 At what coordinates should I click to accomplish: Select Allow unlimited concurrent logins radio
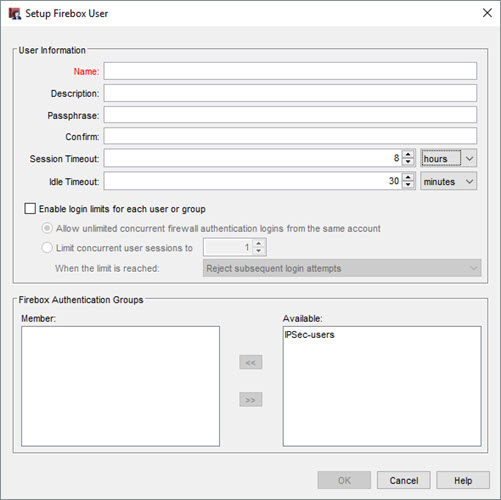tap(47, 228)
